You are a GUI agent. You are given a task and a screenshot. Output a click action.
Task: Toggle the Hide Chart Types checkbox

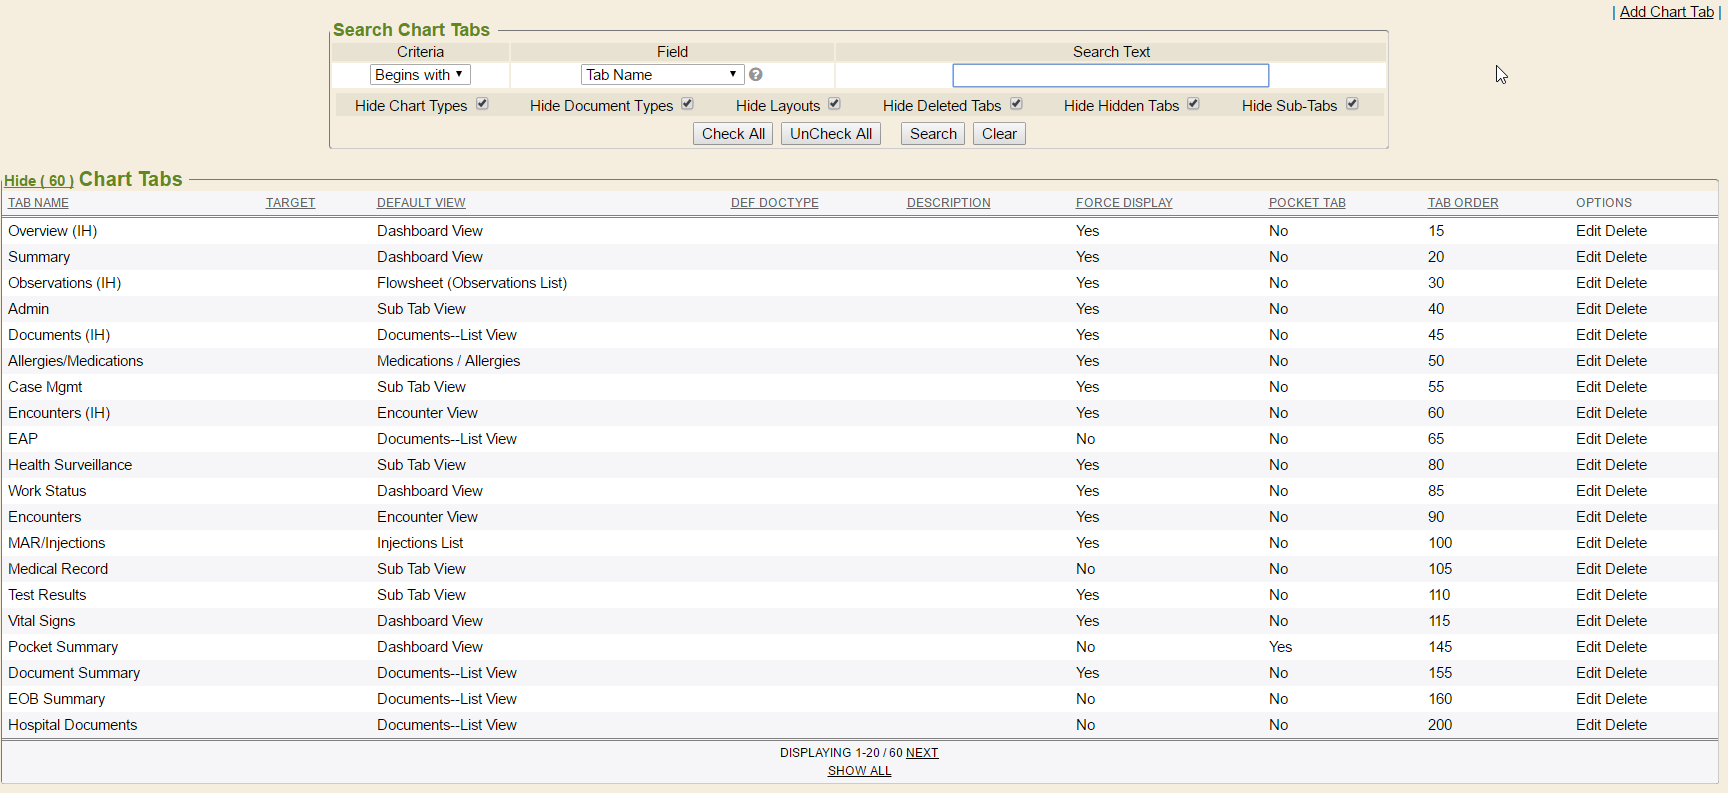(482, 104)
